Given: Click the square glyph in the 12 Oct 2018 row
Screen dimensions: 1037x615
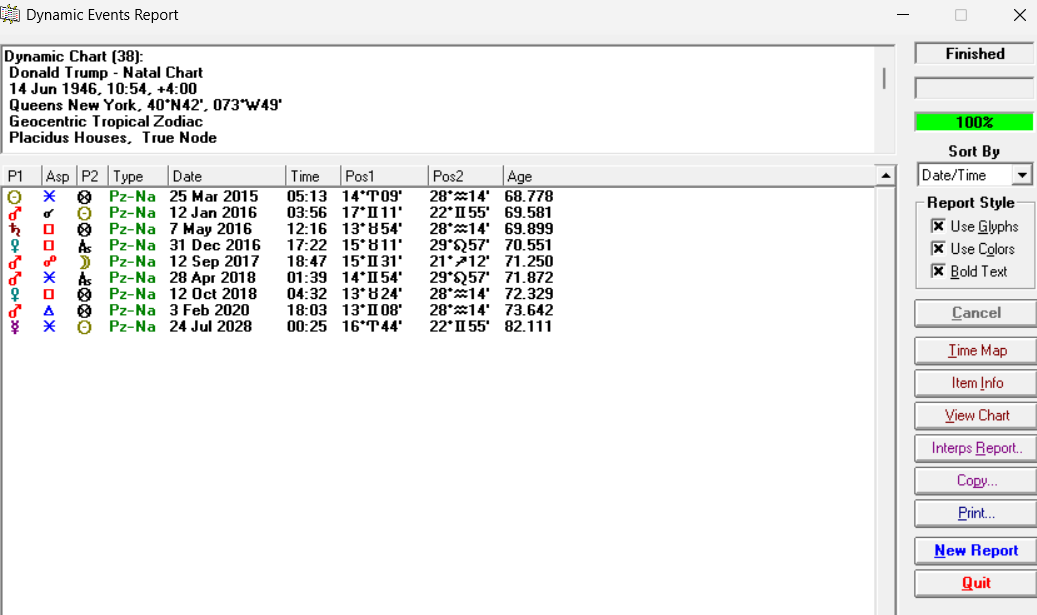Looking at the screenshot, I should (49, 294).
